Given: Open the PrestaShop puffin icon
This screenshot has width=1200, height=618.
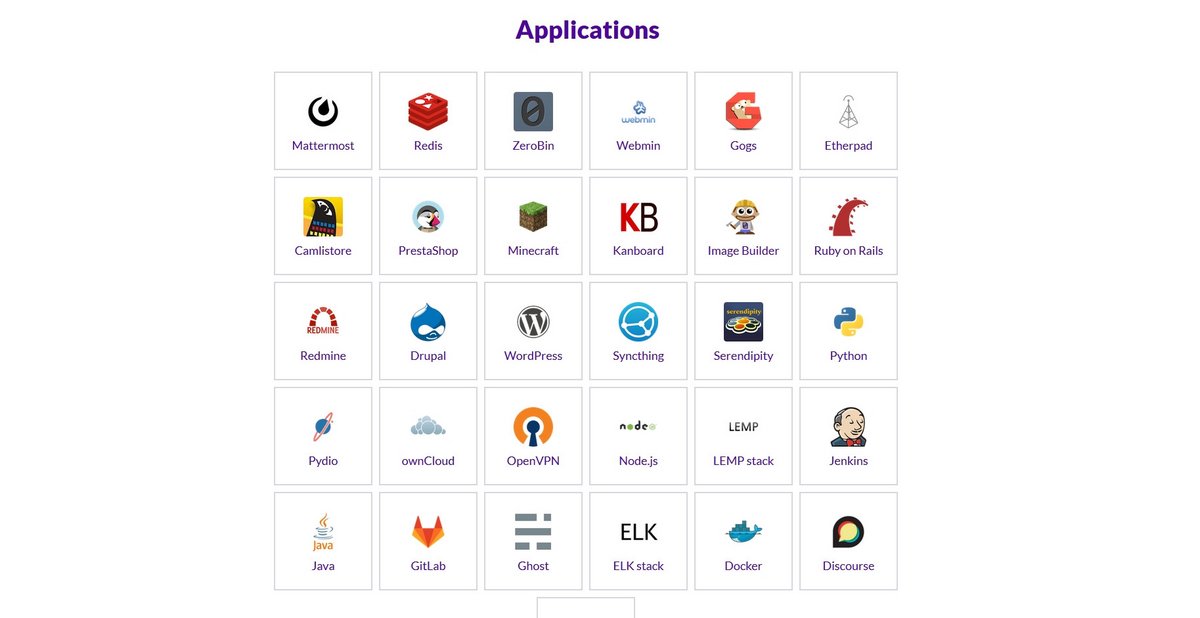Looking at the screenshot, I should click(x=428, y=217).
